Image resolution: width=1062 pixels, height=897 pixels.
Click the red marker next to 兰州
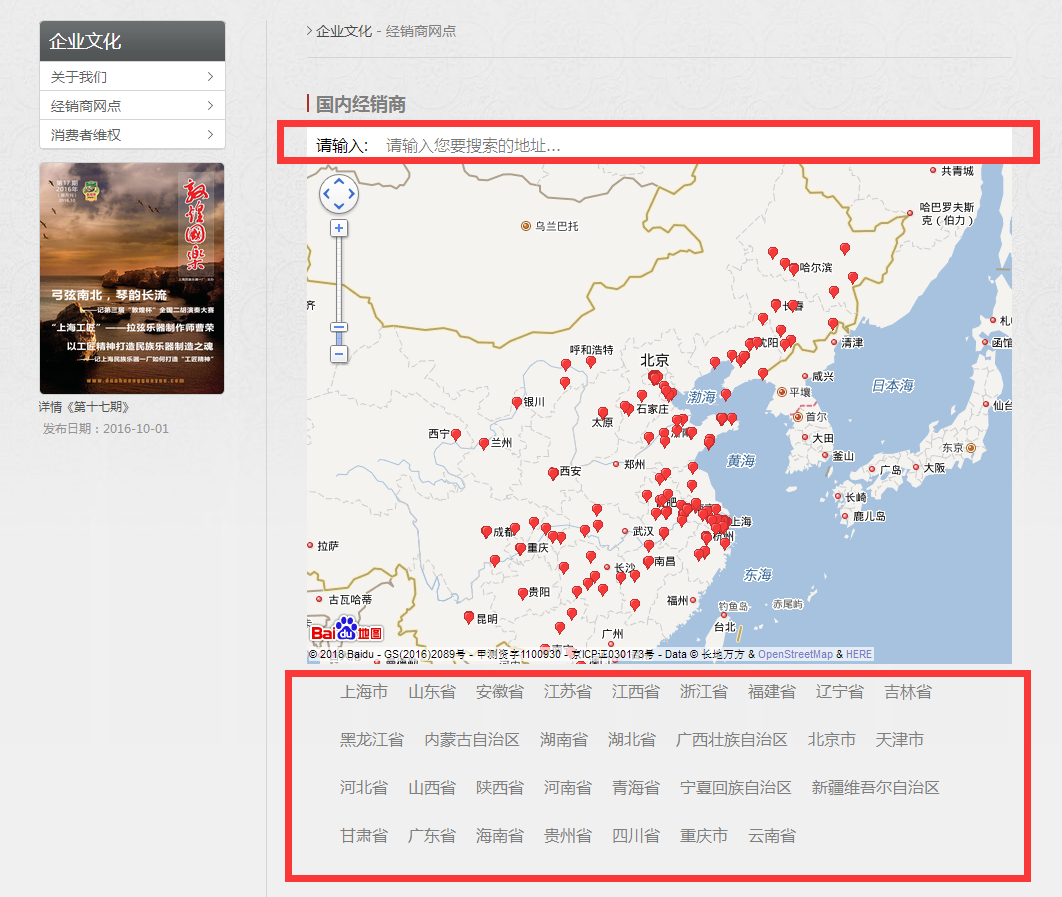pos(484,444)
